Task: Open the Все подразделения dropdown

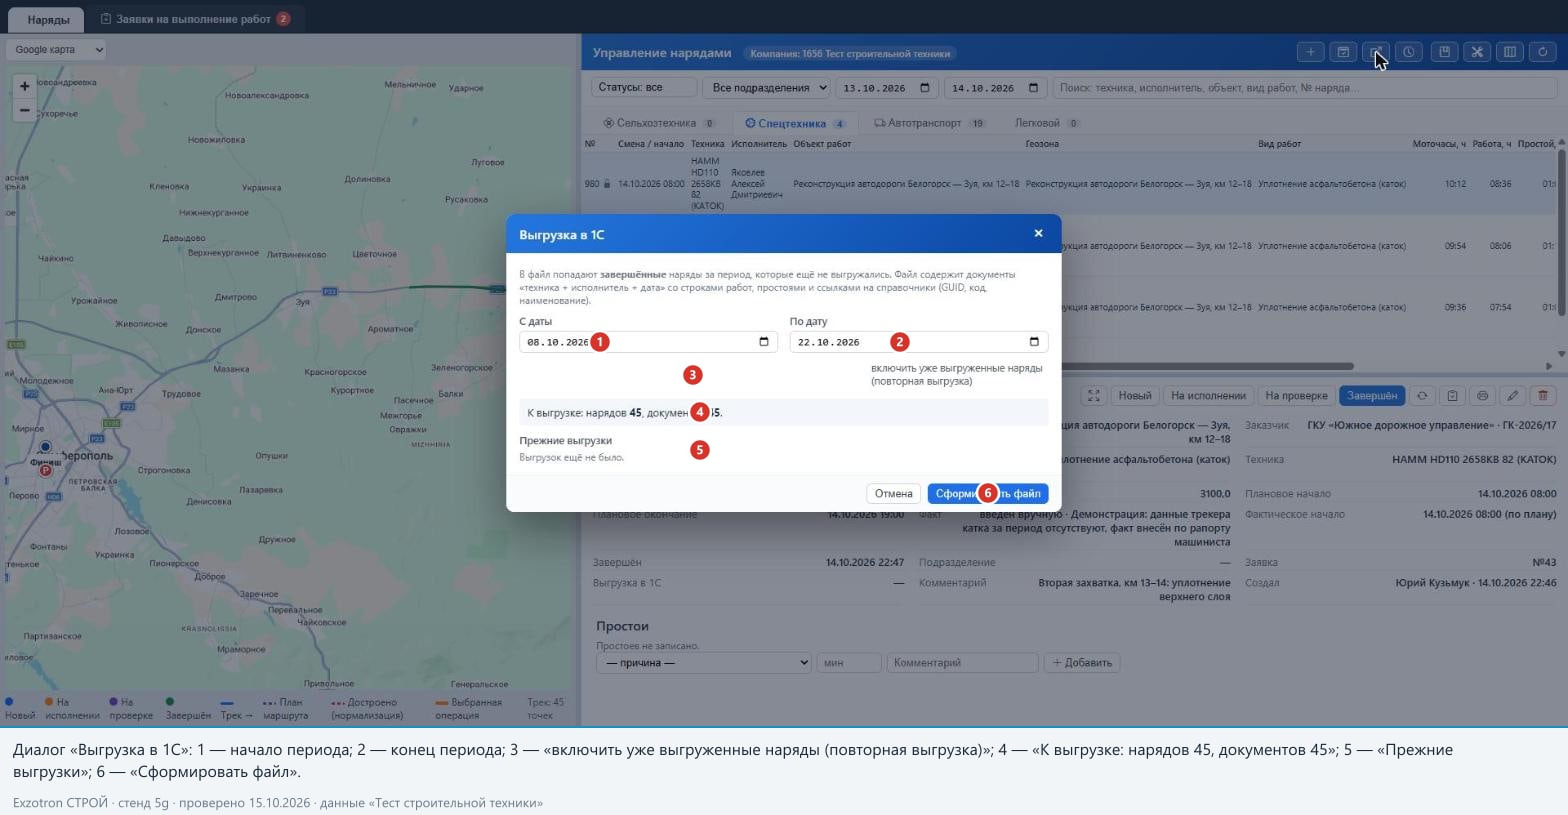Action: [x=766, y=87]
